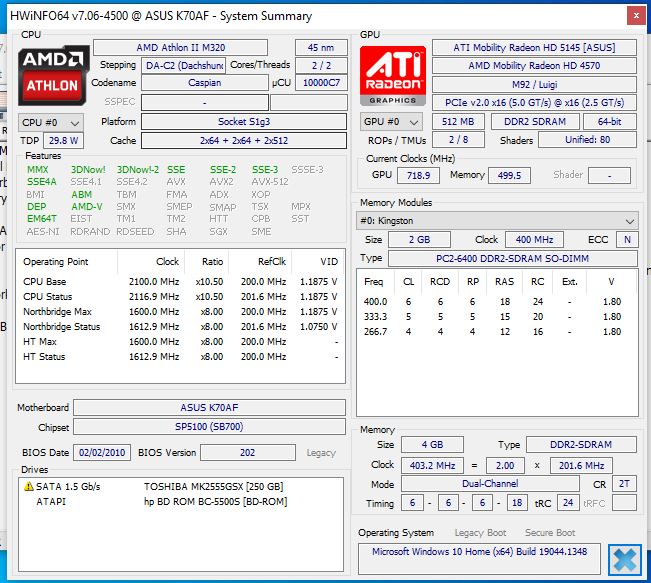Click the M92 / Luigi GPU codename field
The width and height of the screenshot is (651, 583).
click(534, 84)
